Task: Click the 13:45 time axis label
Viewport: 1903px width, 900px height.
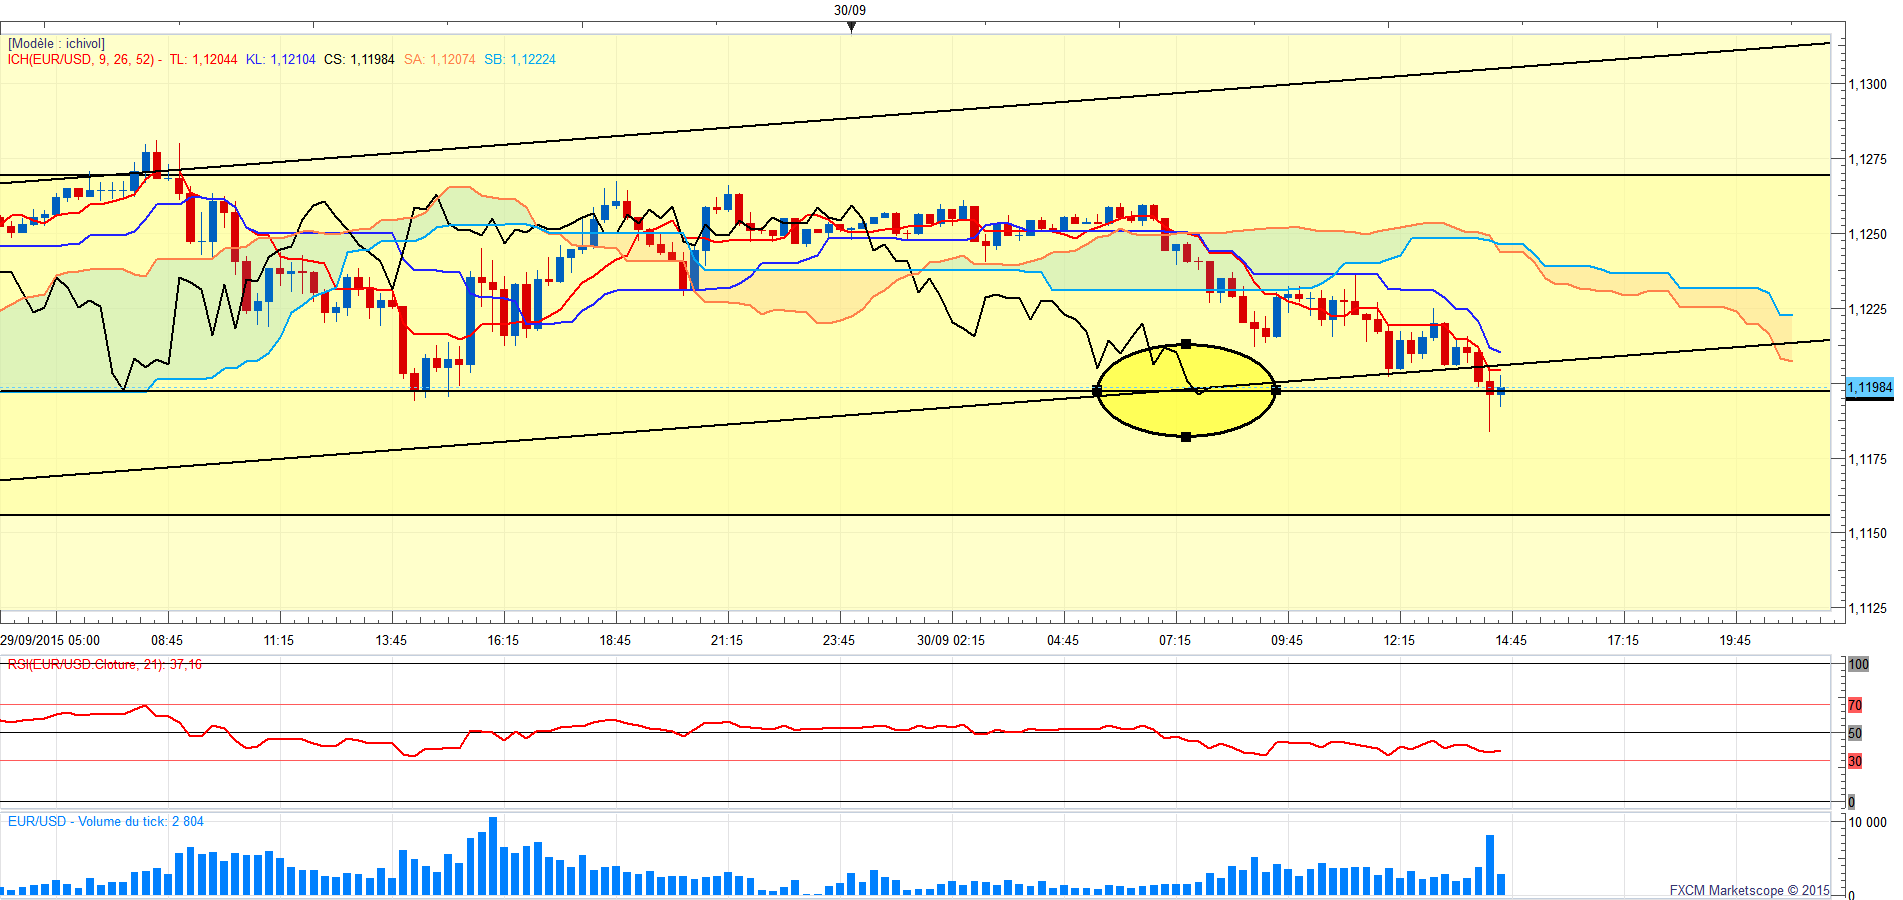Action: 391,641
